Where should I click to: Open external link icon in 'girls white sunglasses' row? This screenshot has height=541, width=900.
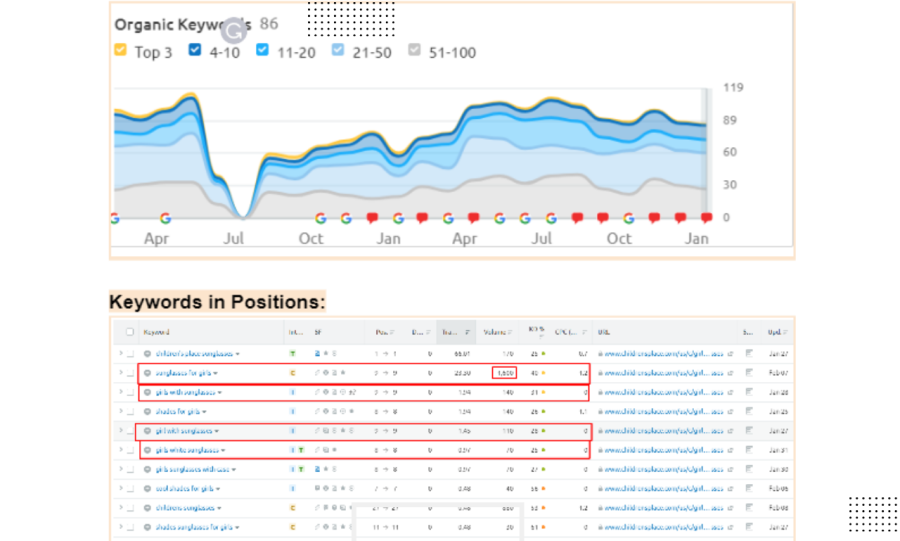[730, 450]
